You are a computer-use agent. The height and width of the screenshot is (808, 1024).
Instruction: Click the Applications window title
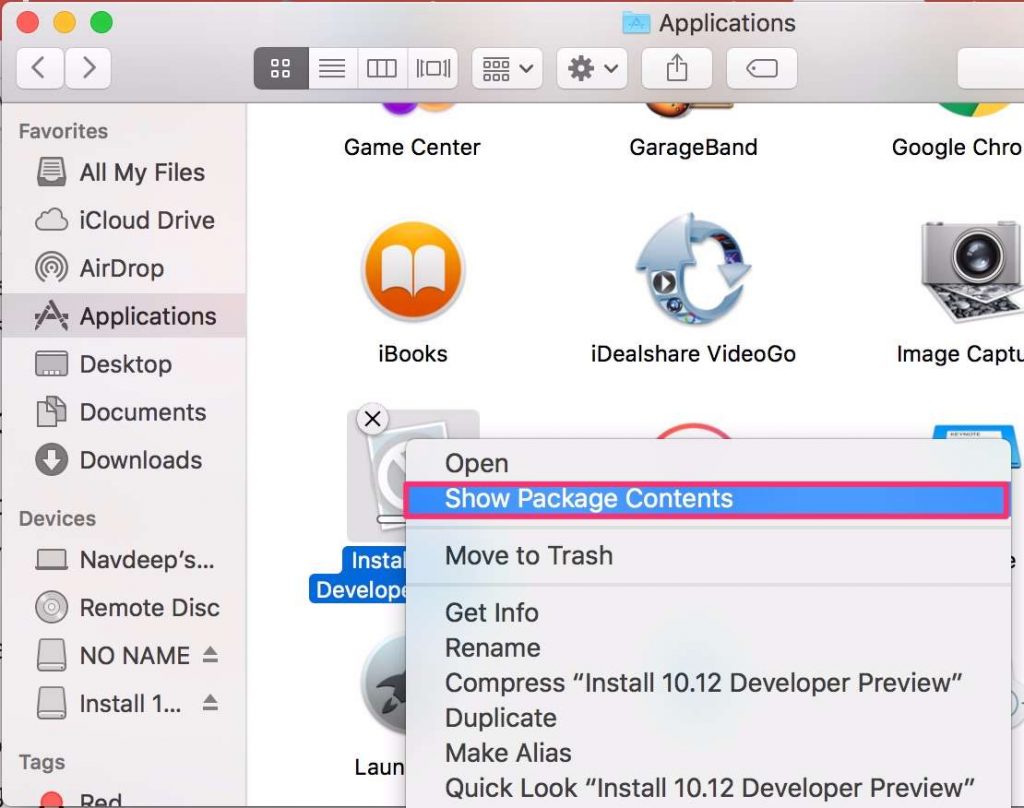click(x=727, y=24)
